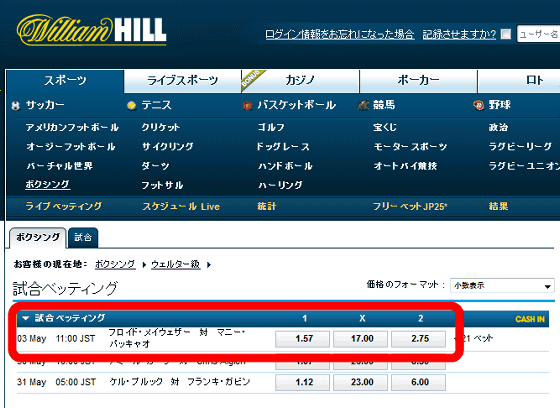Image resolution: width=560 pixels, height=408 pixels.
Task: Select odds 6.00 for フランキ・ガビン
Action: pos(419,382)
